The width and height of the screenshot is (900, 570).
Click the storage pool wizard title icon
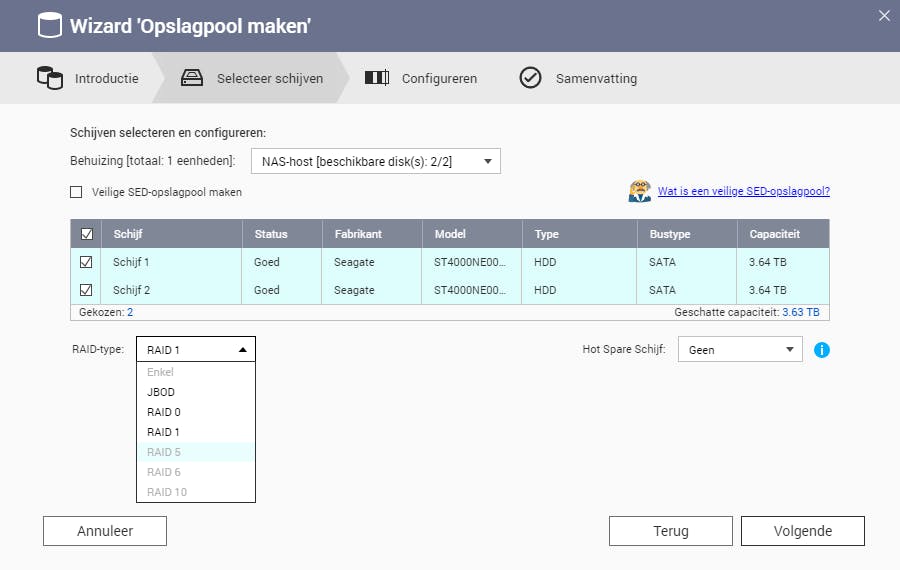click(x=49, y=26)
